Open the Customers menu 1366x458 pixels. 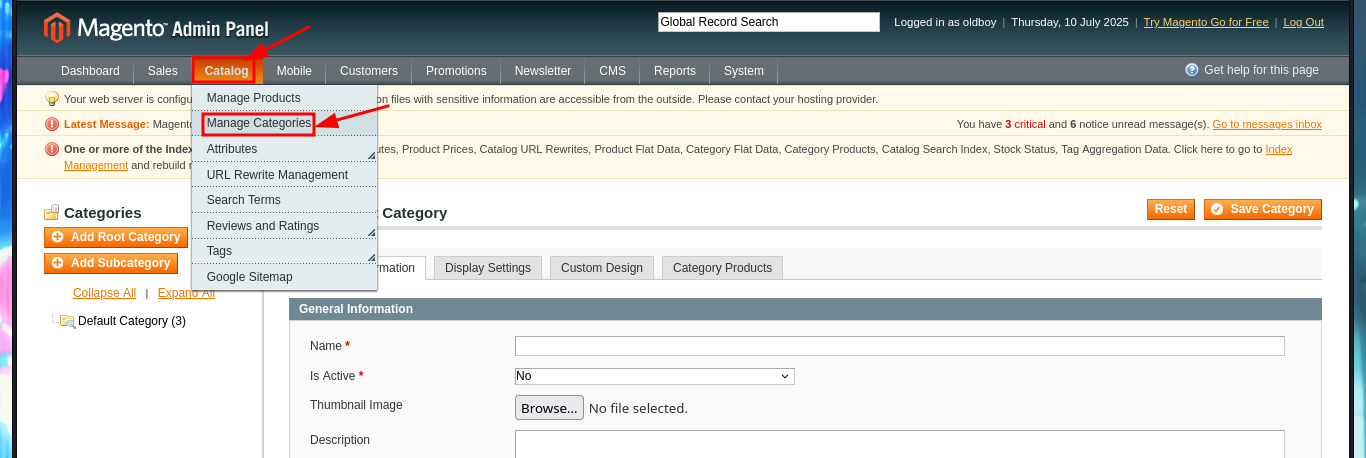369,71
